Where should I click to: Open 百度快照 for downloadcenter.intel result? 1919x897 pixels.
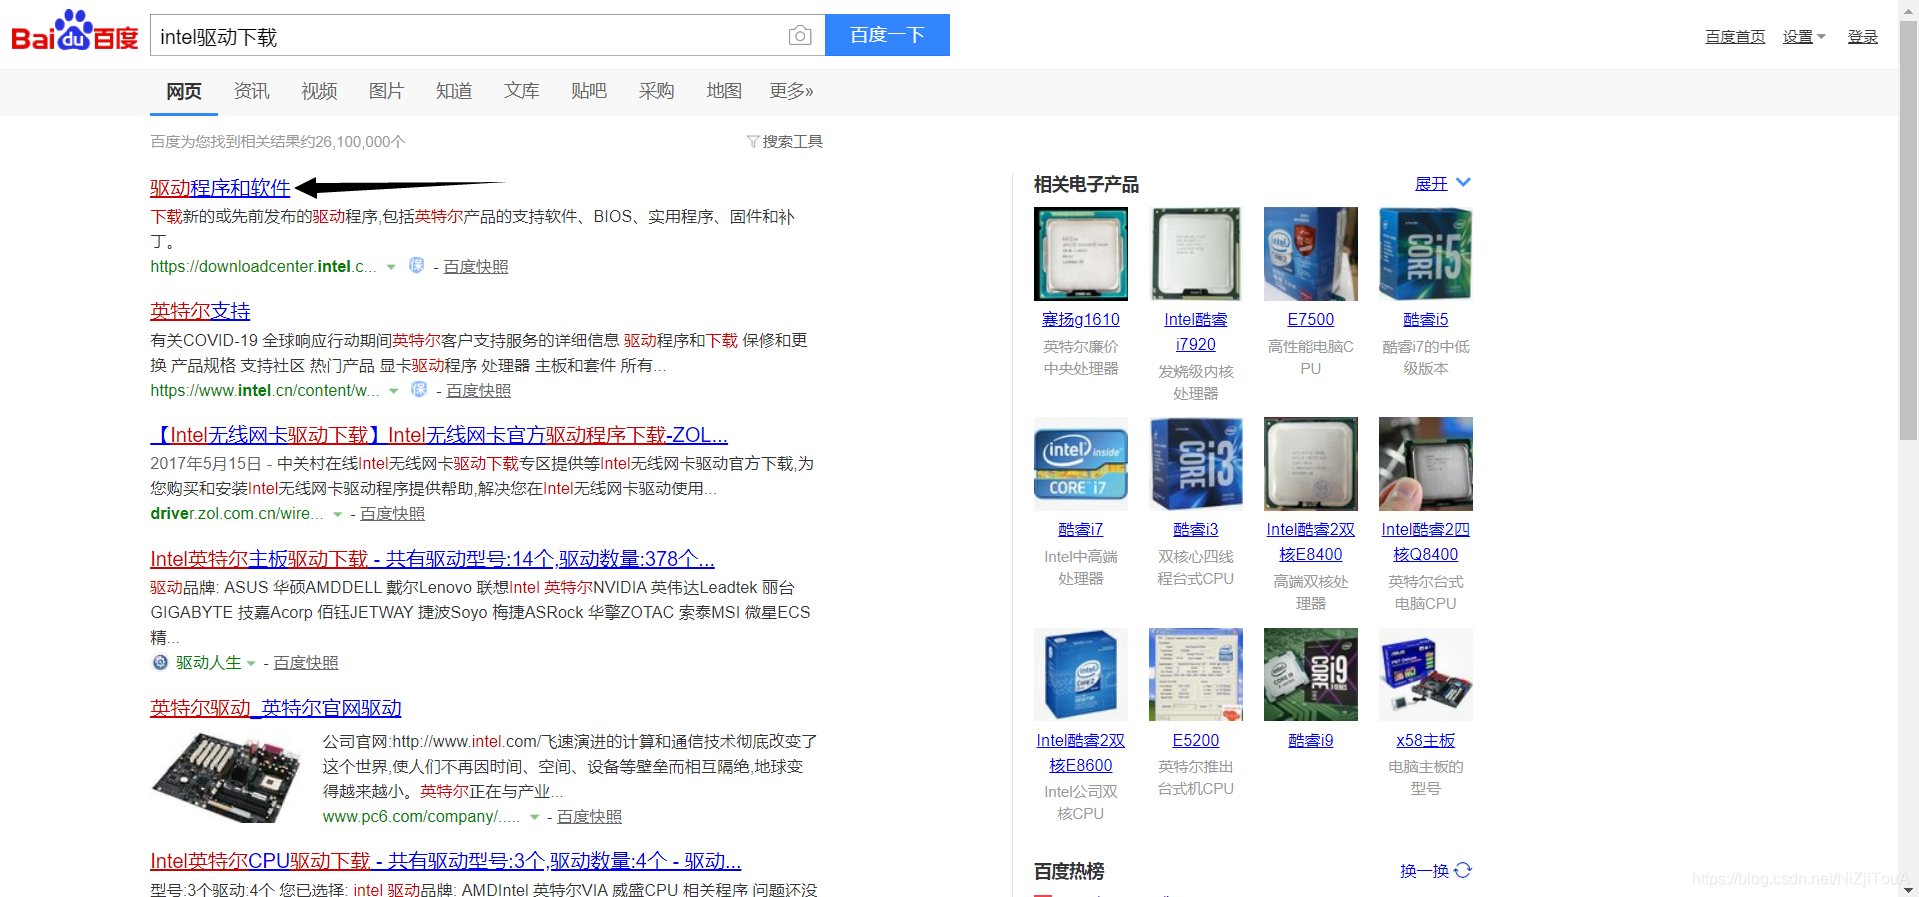pos(476,267)
